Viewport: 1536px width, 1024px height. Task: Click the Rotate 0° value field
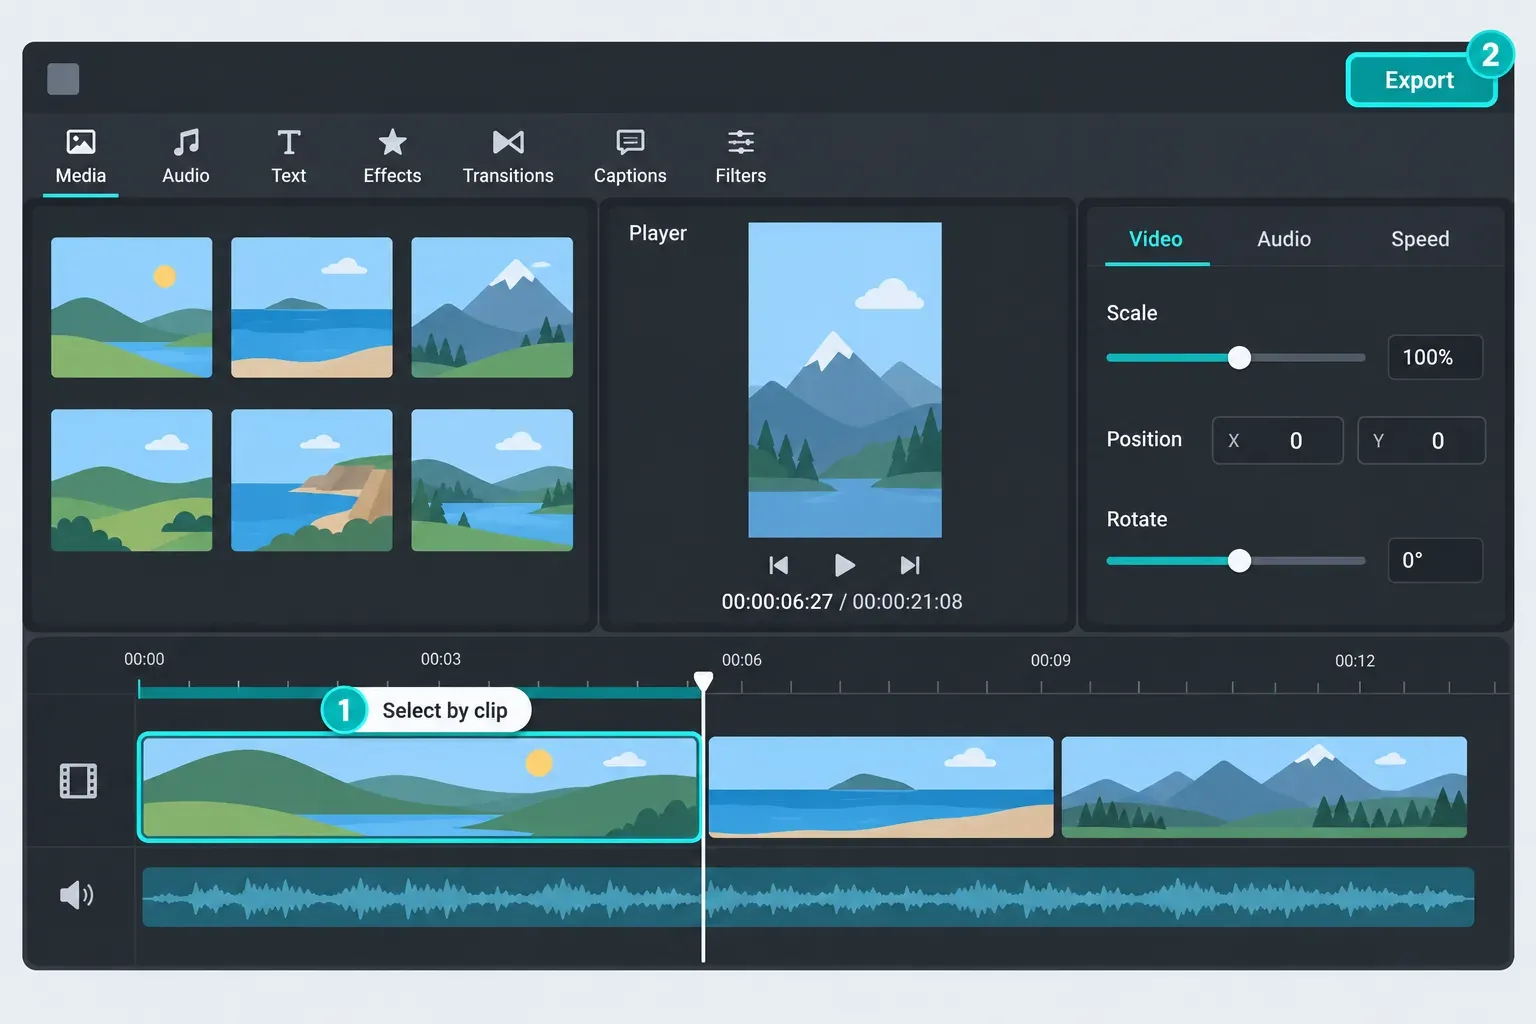1435,560
